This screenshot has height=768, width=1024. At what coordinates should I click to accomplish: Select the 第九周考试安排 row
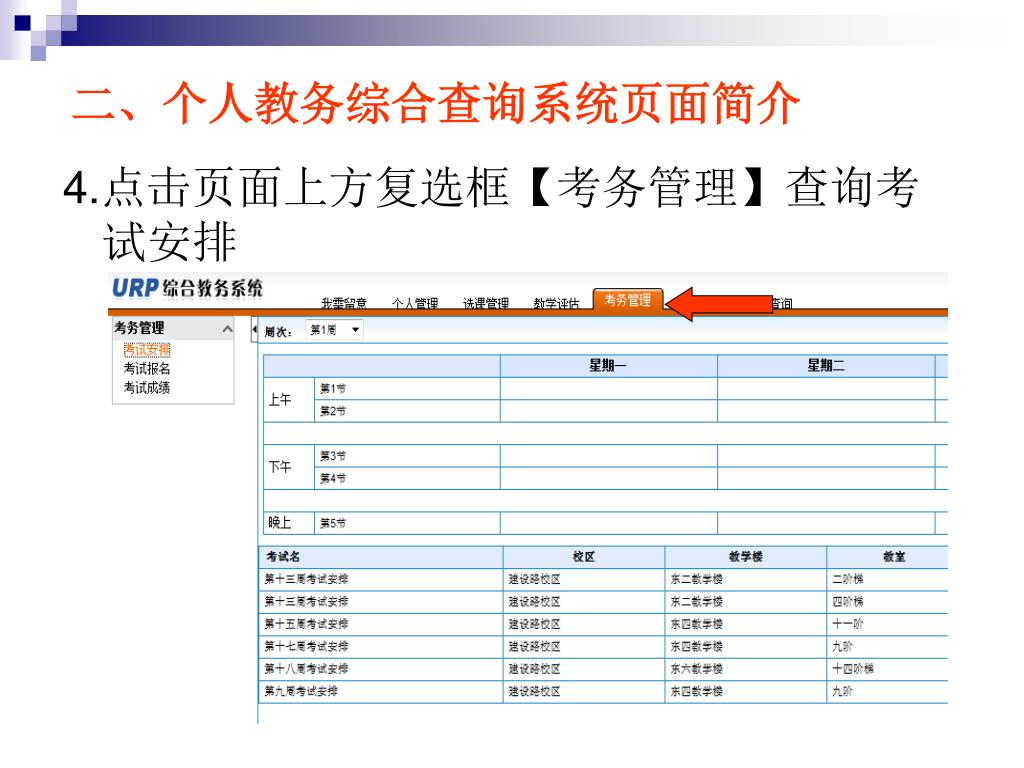[603, 691]
